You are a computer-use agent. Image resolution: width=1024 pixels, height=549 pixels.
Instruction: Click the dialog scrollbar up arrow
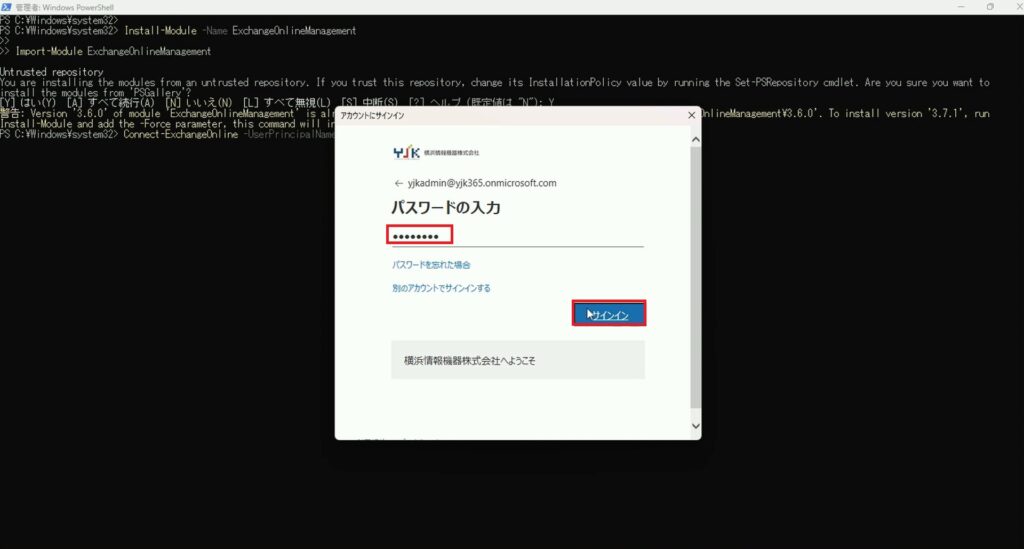click(696, 140)
